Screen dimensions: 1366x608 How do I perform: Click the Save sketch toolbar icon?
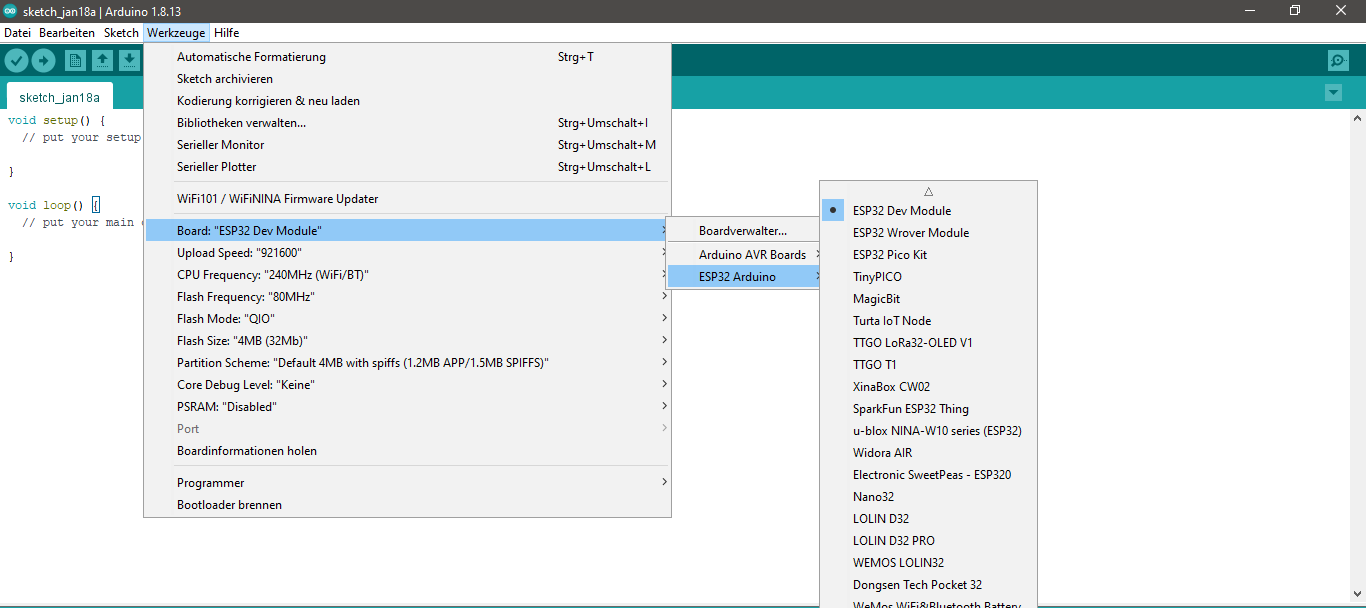(x=129, y=60)
